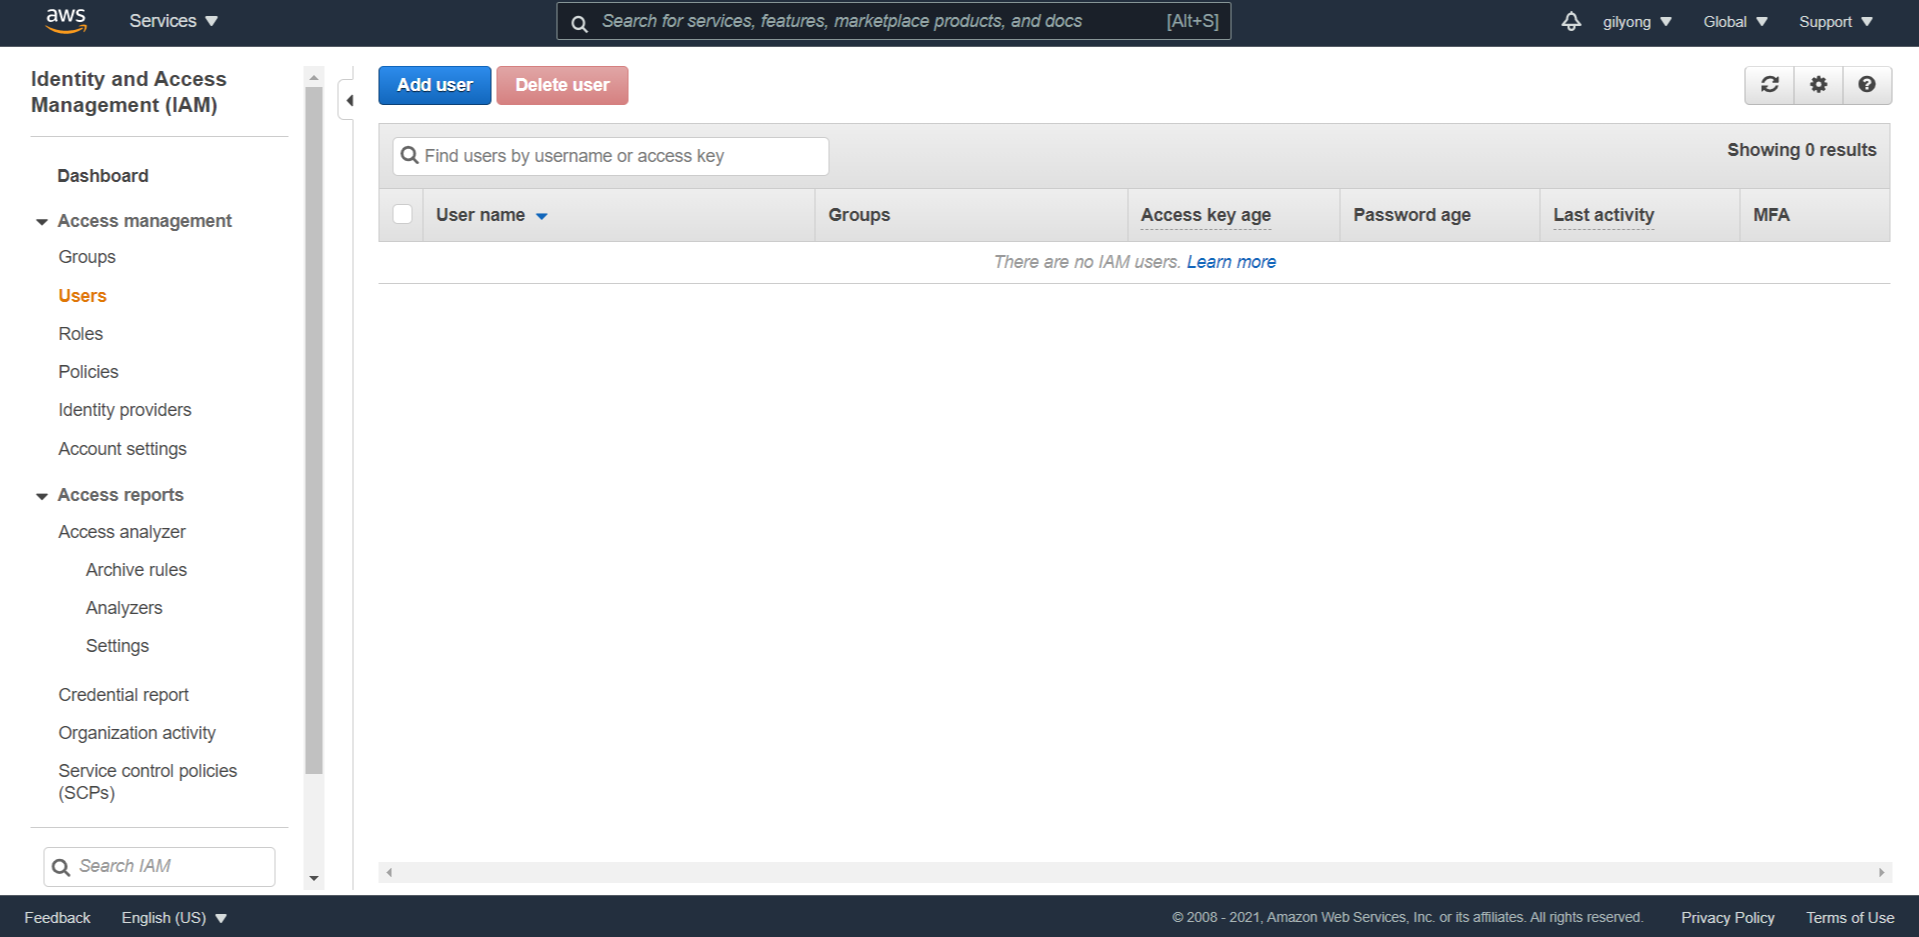Viewport: 1919px width, 937px height.
Task: Open Archive rules page
Action: tap(136, 570)
